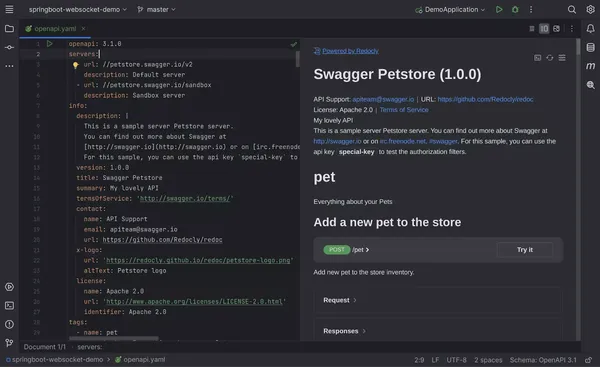Viewport: 600px width, 367px height.
Task: Open the Maven tool window
Action: pos(590,66)
